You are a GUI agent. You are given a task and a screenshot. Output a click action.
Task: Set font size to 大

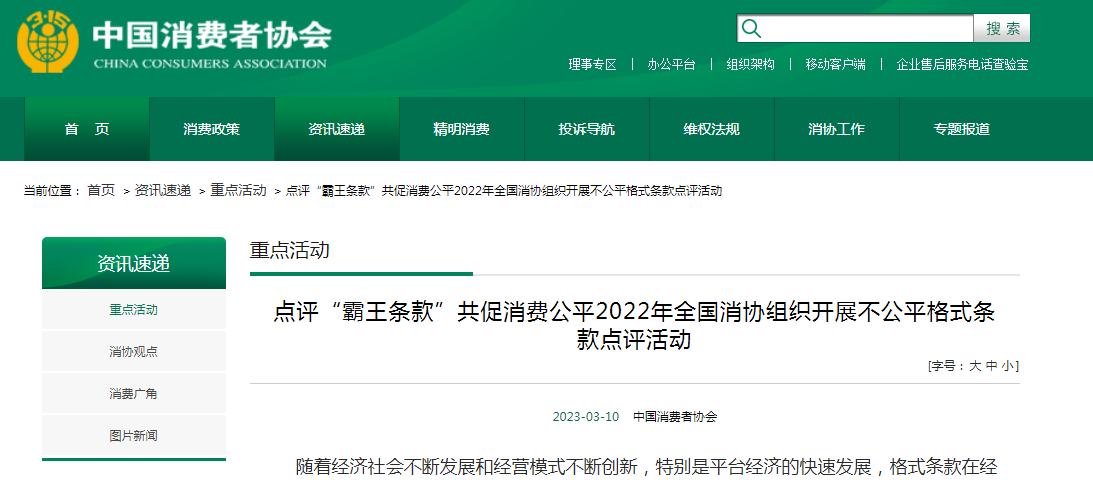[974, 366]
